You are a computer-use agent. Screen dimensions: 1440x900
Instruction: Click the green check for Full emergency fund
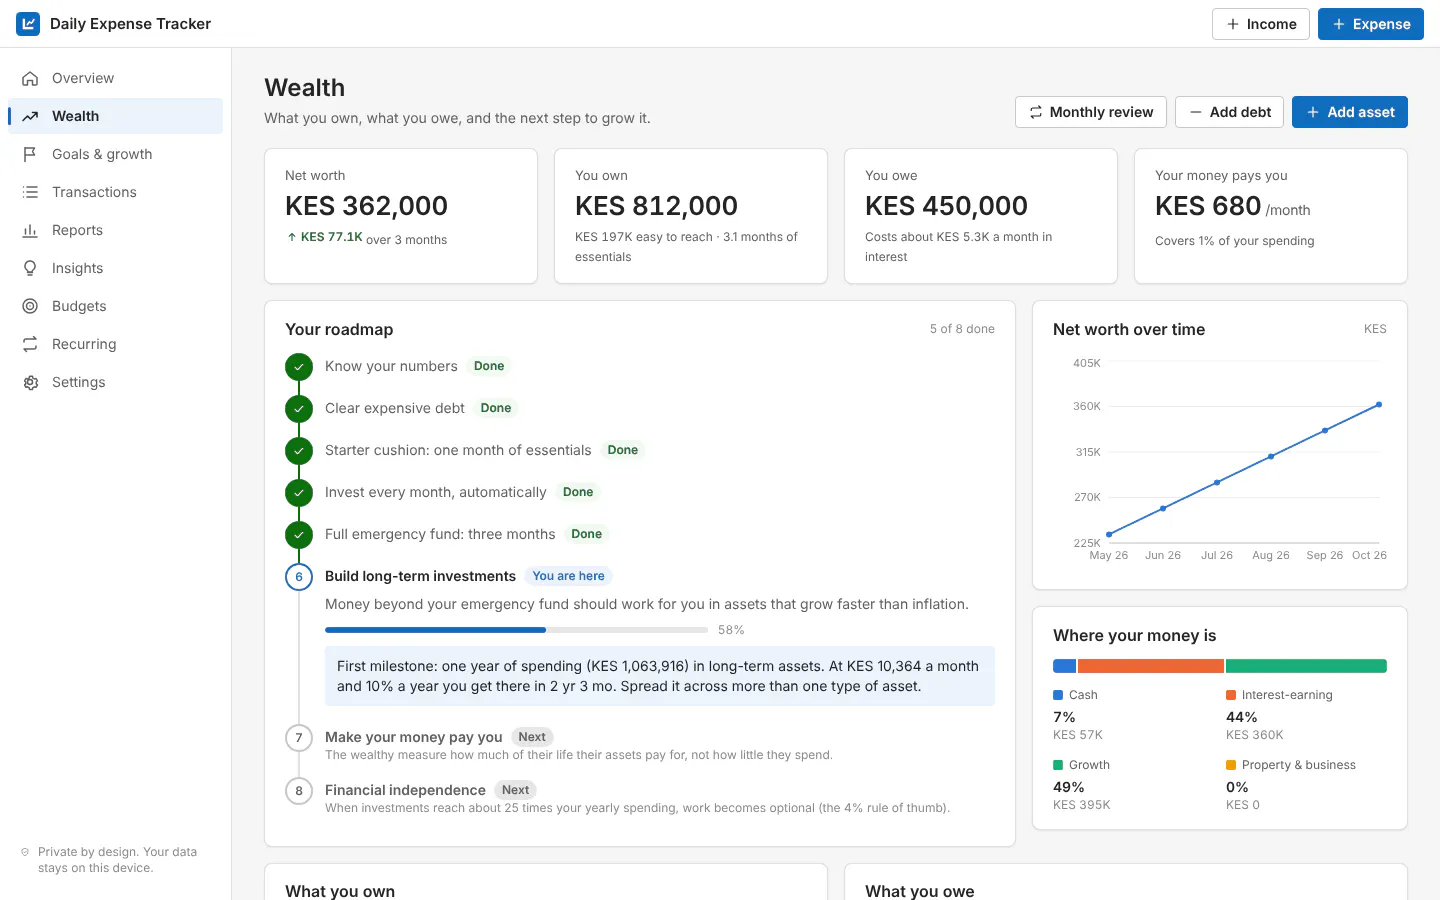click(299, 535)
